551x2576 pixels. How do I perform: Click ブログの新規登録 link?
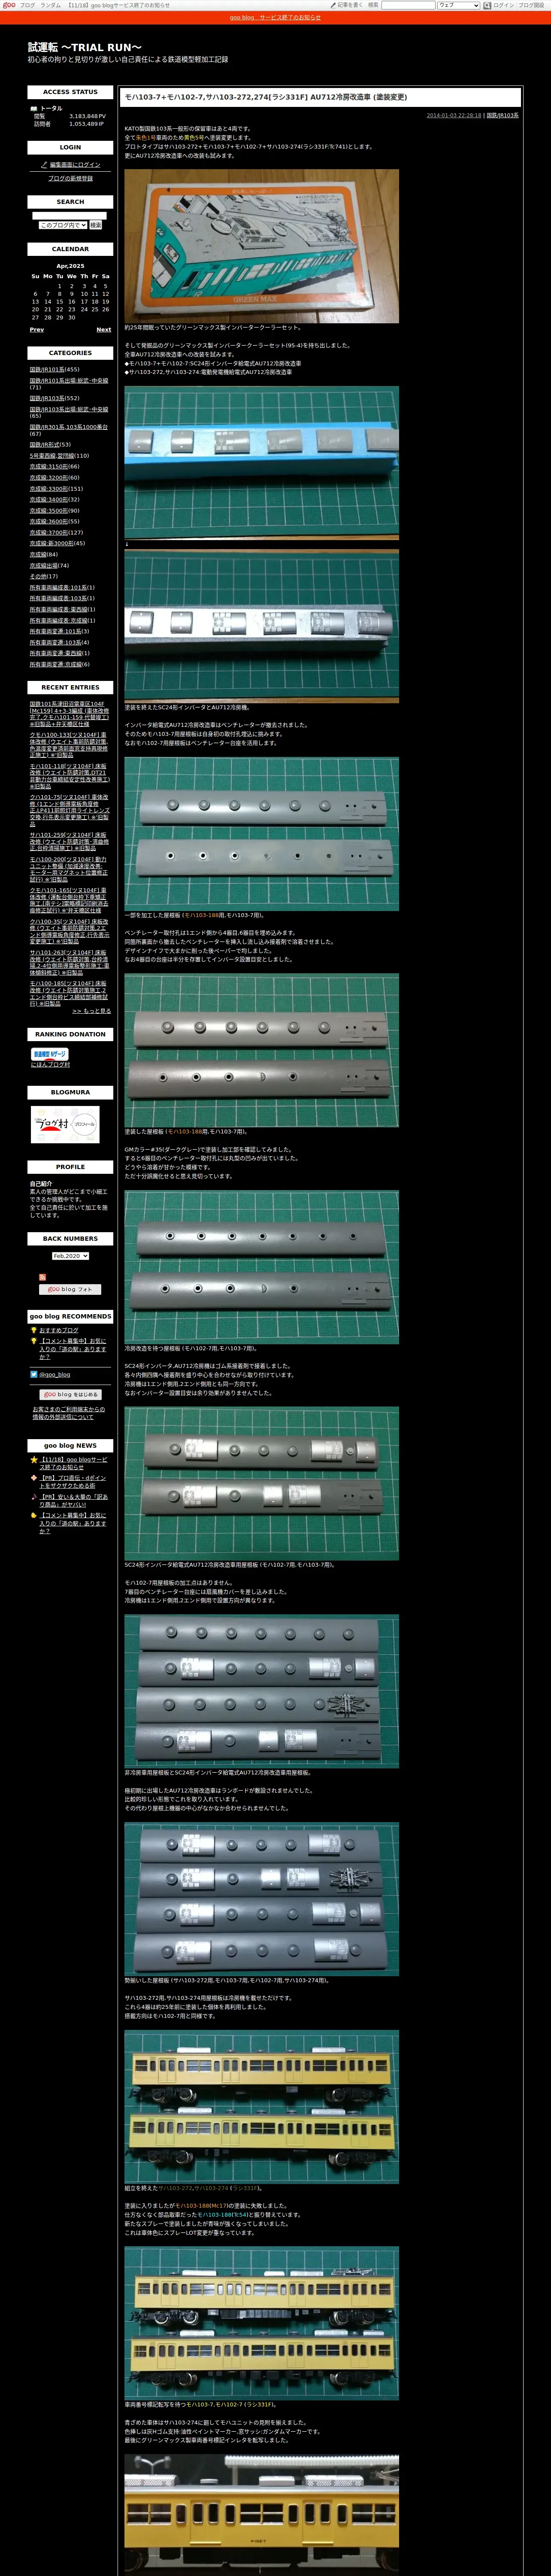(x=70, y=178)
